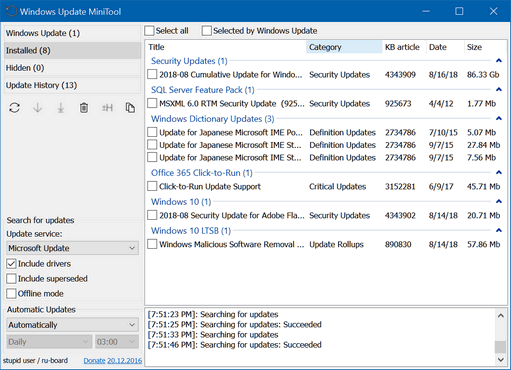Click the install updates arrow icon
The image size is (511, 370).
[61, 108]
